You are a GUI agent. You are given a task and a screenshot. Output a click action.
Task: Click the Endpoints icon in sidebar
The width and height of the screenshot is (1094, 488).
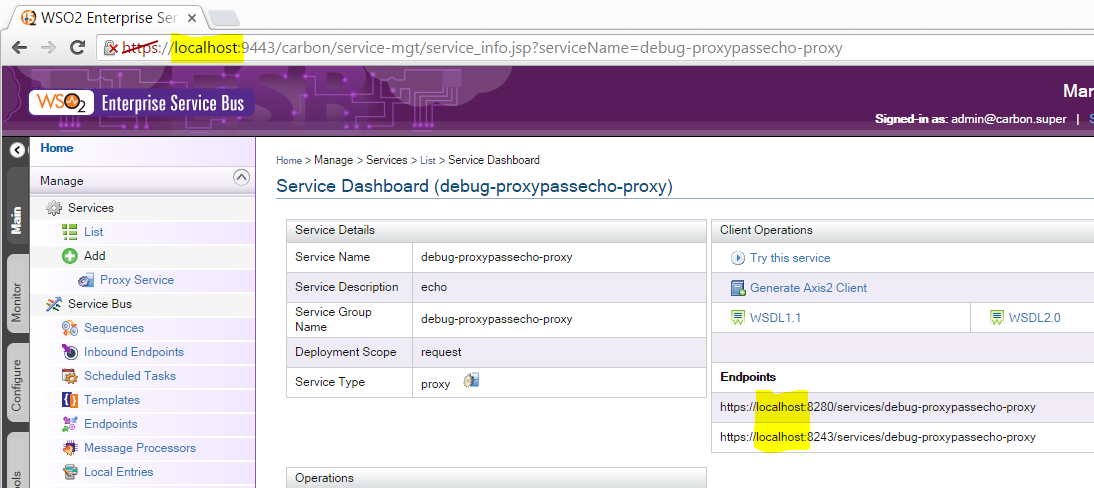click(x=69, y=424)
